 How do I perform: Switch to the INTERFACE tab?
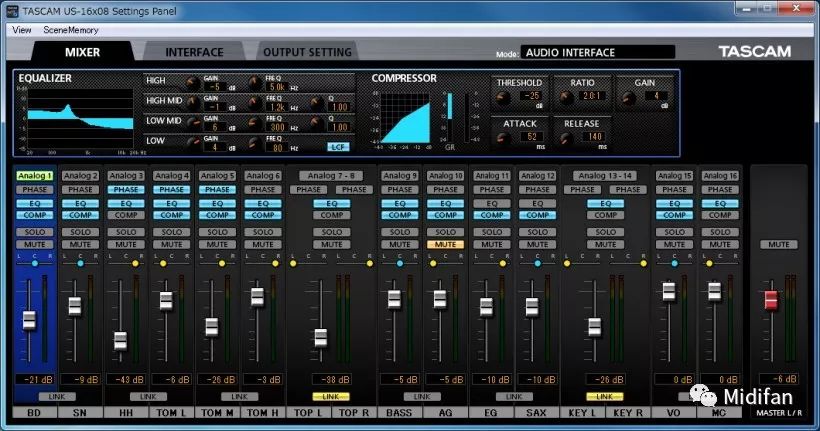click(x=194, y=52)
